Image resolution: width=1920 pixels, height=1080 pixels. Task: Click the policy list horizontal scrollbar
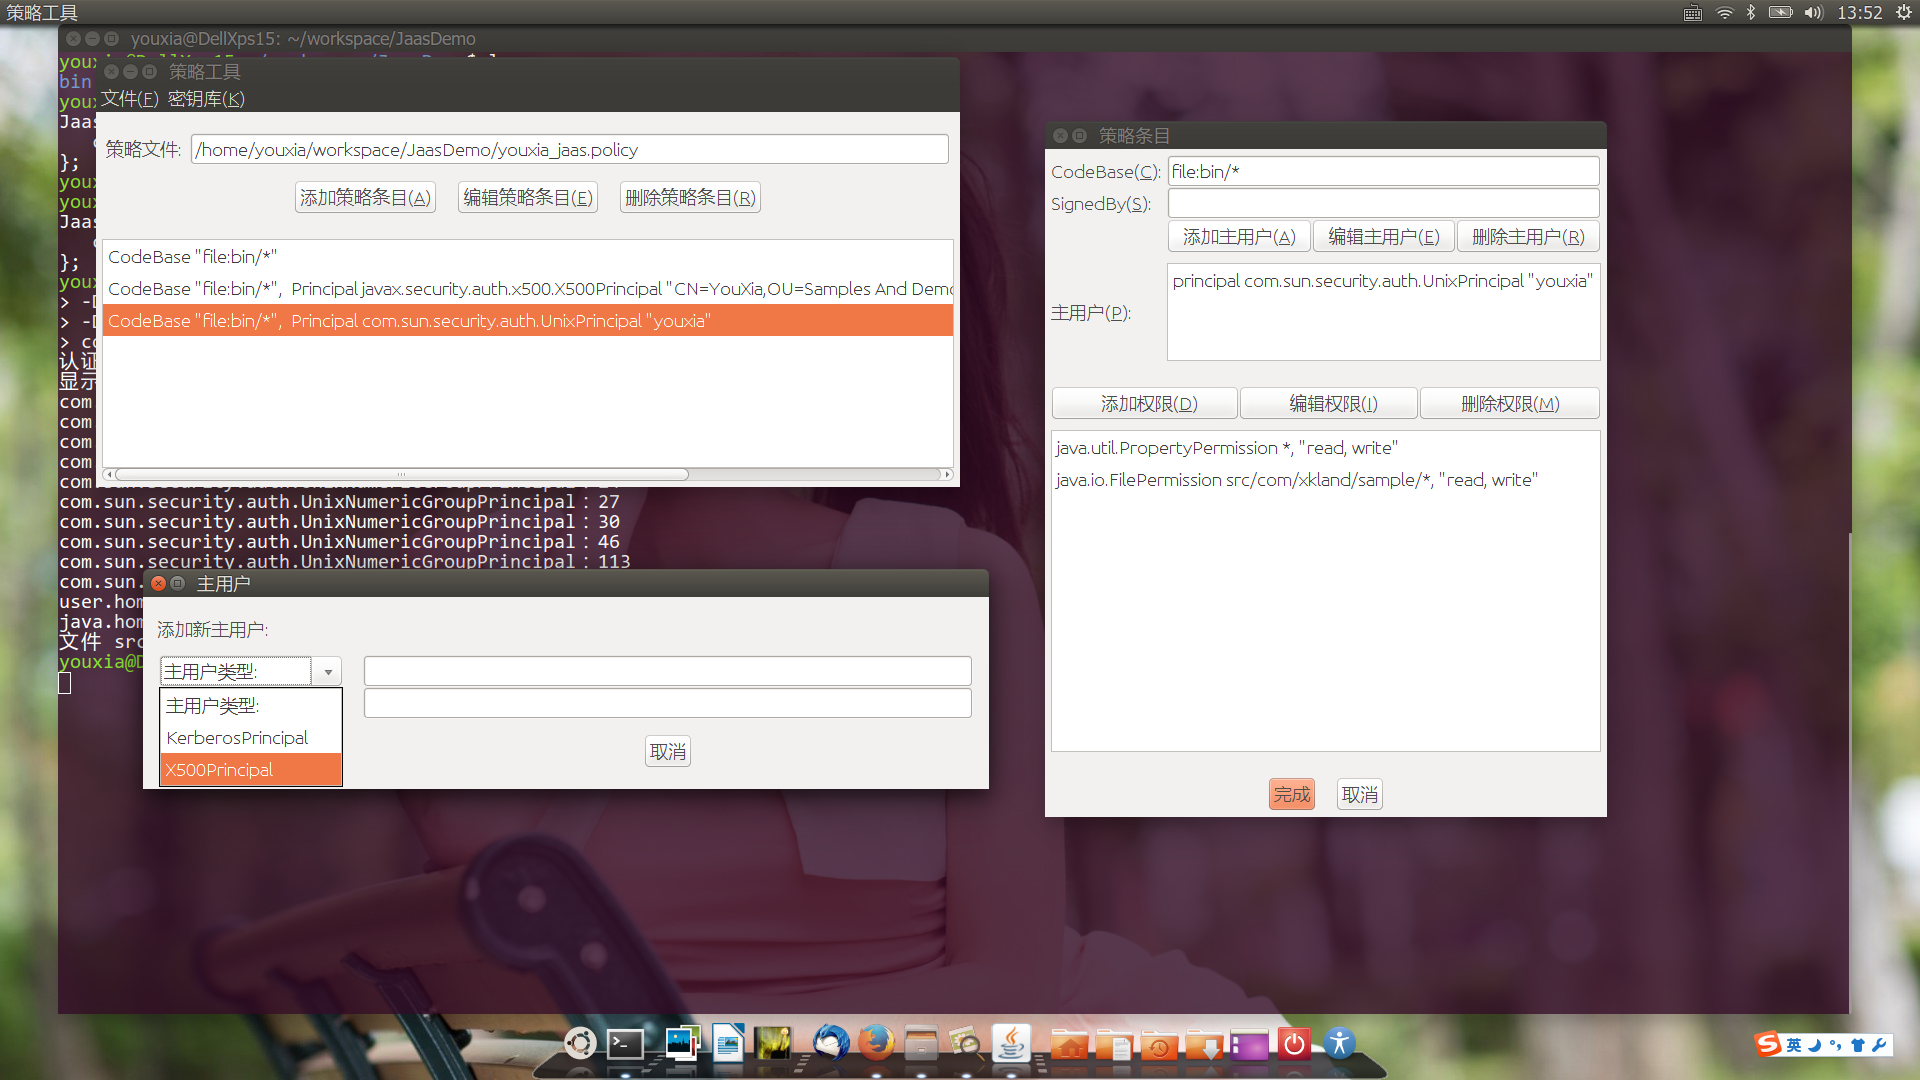pyautogui.click(x=402, y=475)
